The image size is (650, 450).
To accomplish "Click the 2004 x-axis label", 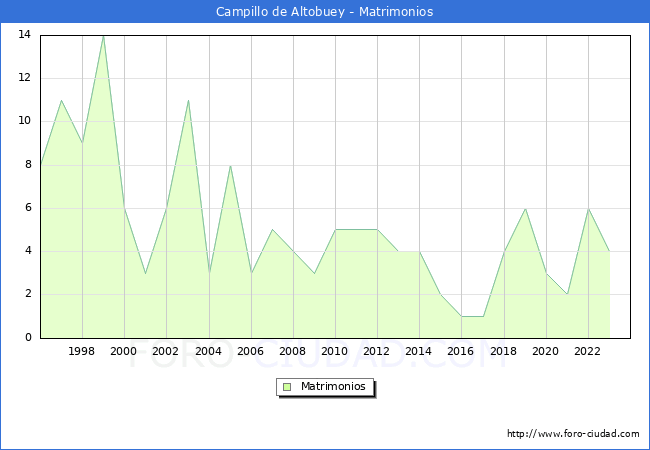I will pos(209,351).
